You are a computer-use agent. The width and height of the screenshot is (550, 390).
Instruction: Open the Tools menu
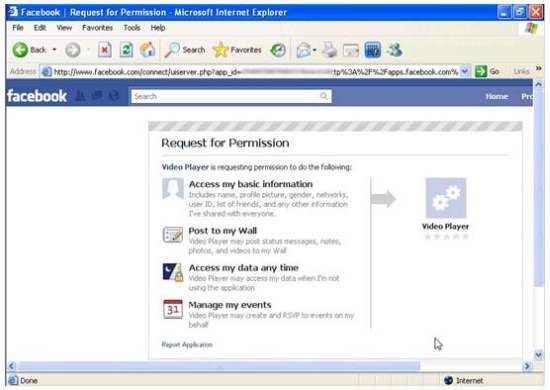point(132,28)
